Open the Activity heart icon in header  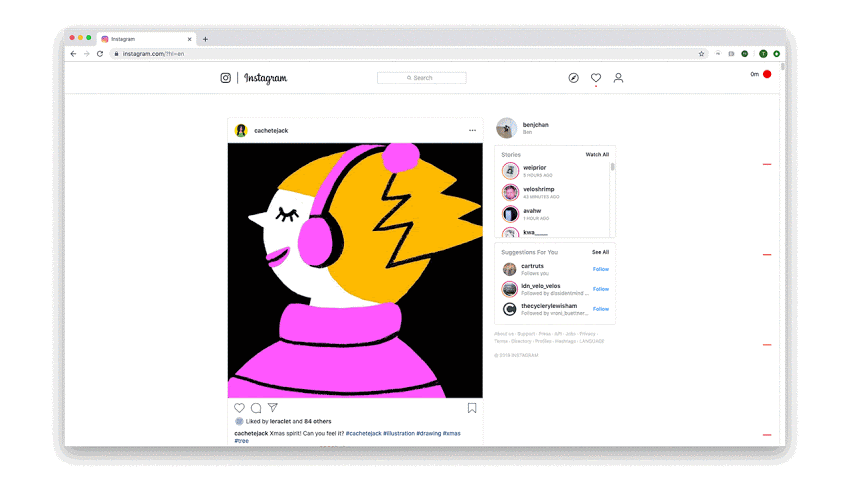click(x=596, y=78)
